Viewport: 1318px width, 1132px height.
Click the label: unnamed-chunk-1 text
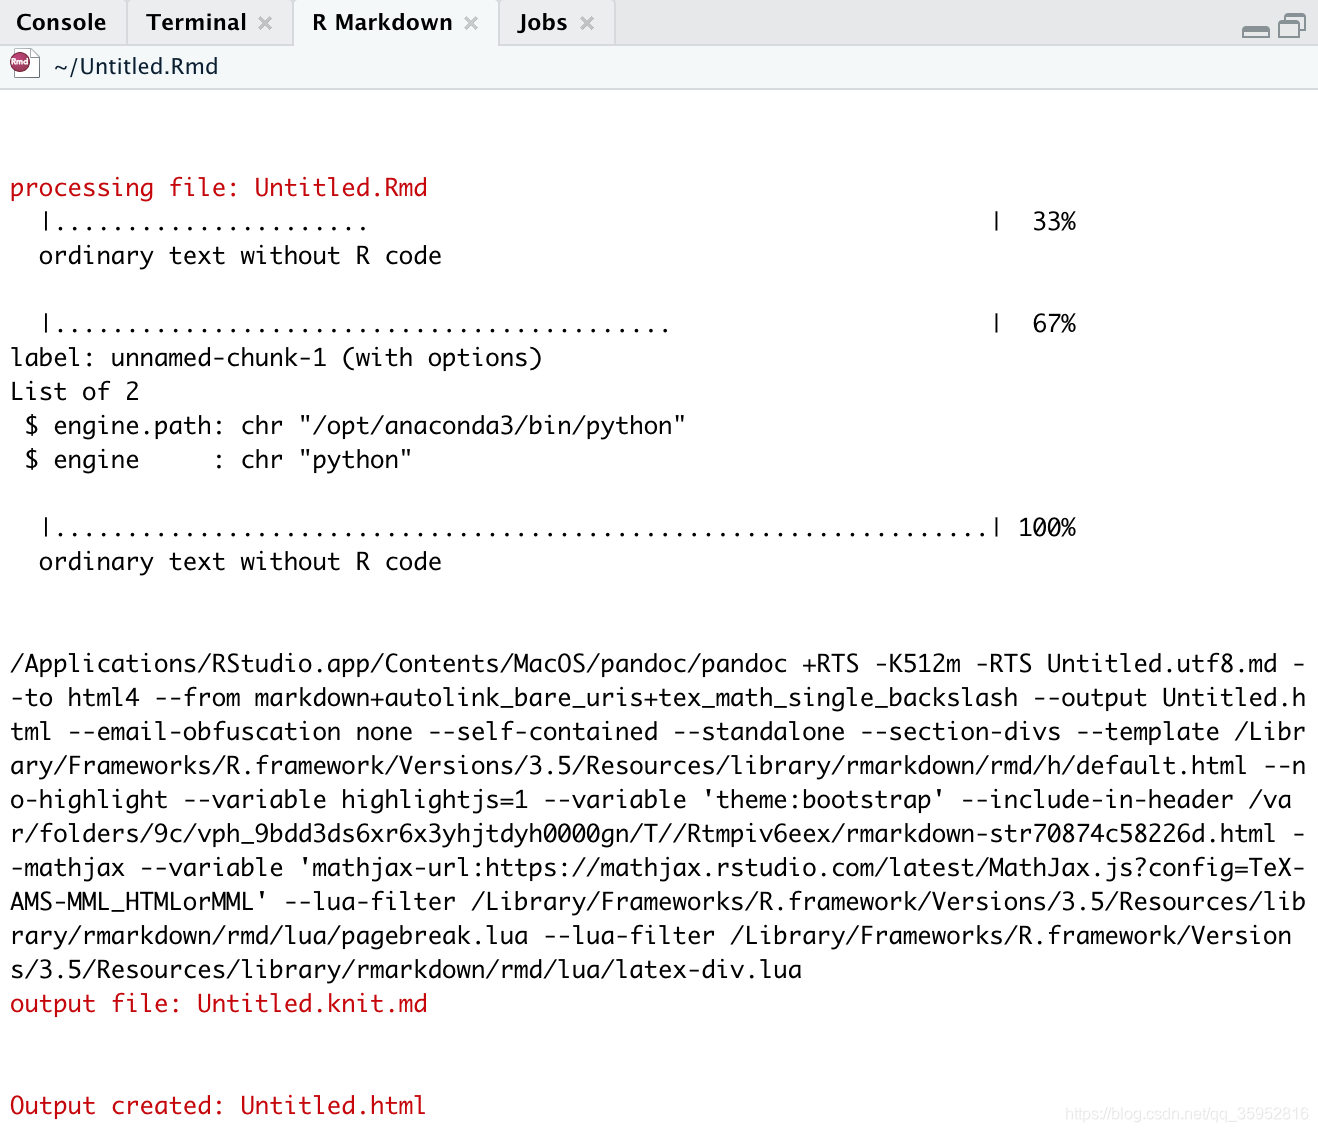pyautogui.click(x=276, y=357)
